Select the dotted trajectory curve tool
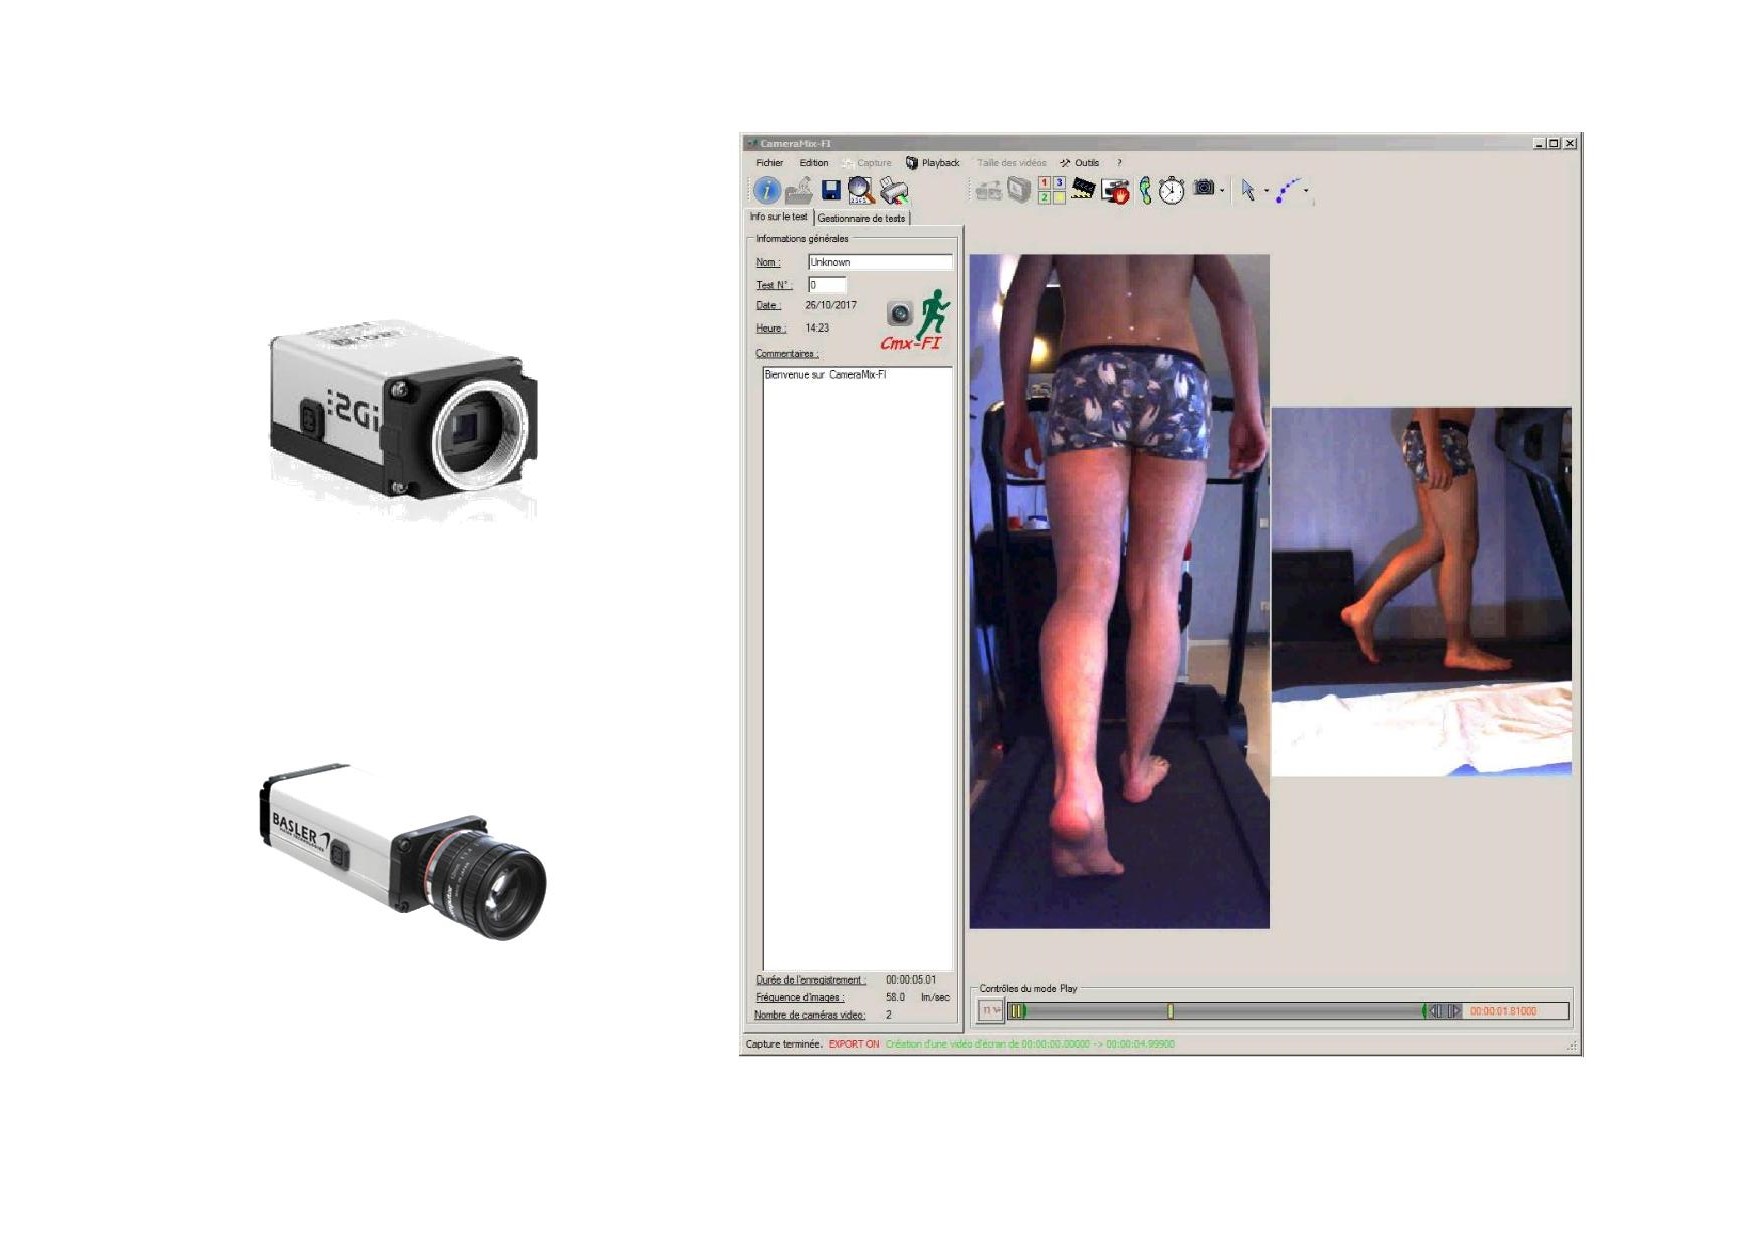The width and height of the screenshot is (1754, 1240). (1288, 190)
